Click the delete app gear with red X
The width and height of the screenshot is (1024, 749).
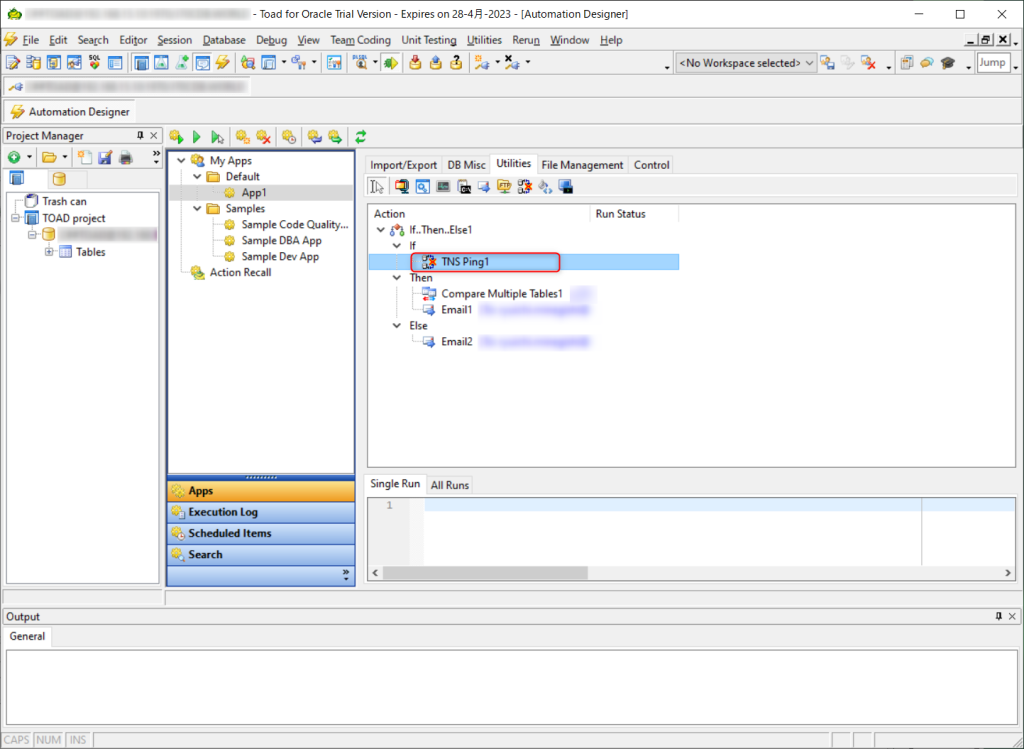click(263, 136)
